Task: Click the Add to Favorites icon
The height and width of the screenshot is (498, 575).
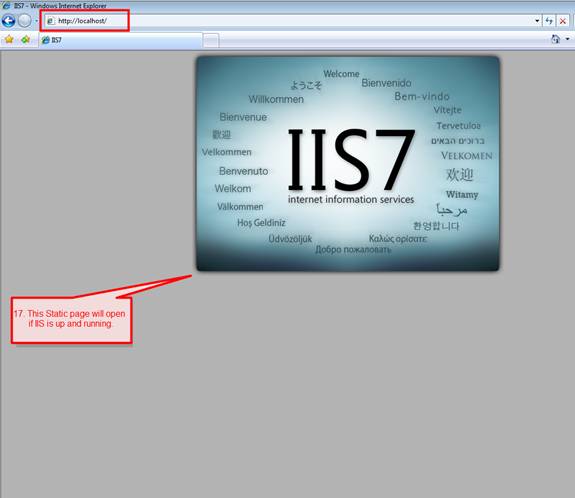Action: point(25,40)
